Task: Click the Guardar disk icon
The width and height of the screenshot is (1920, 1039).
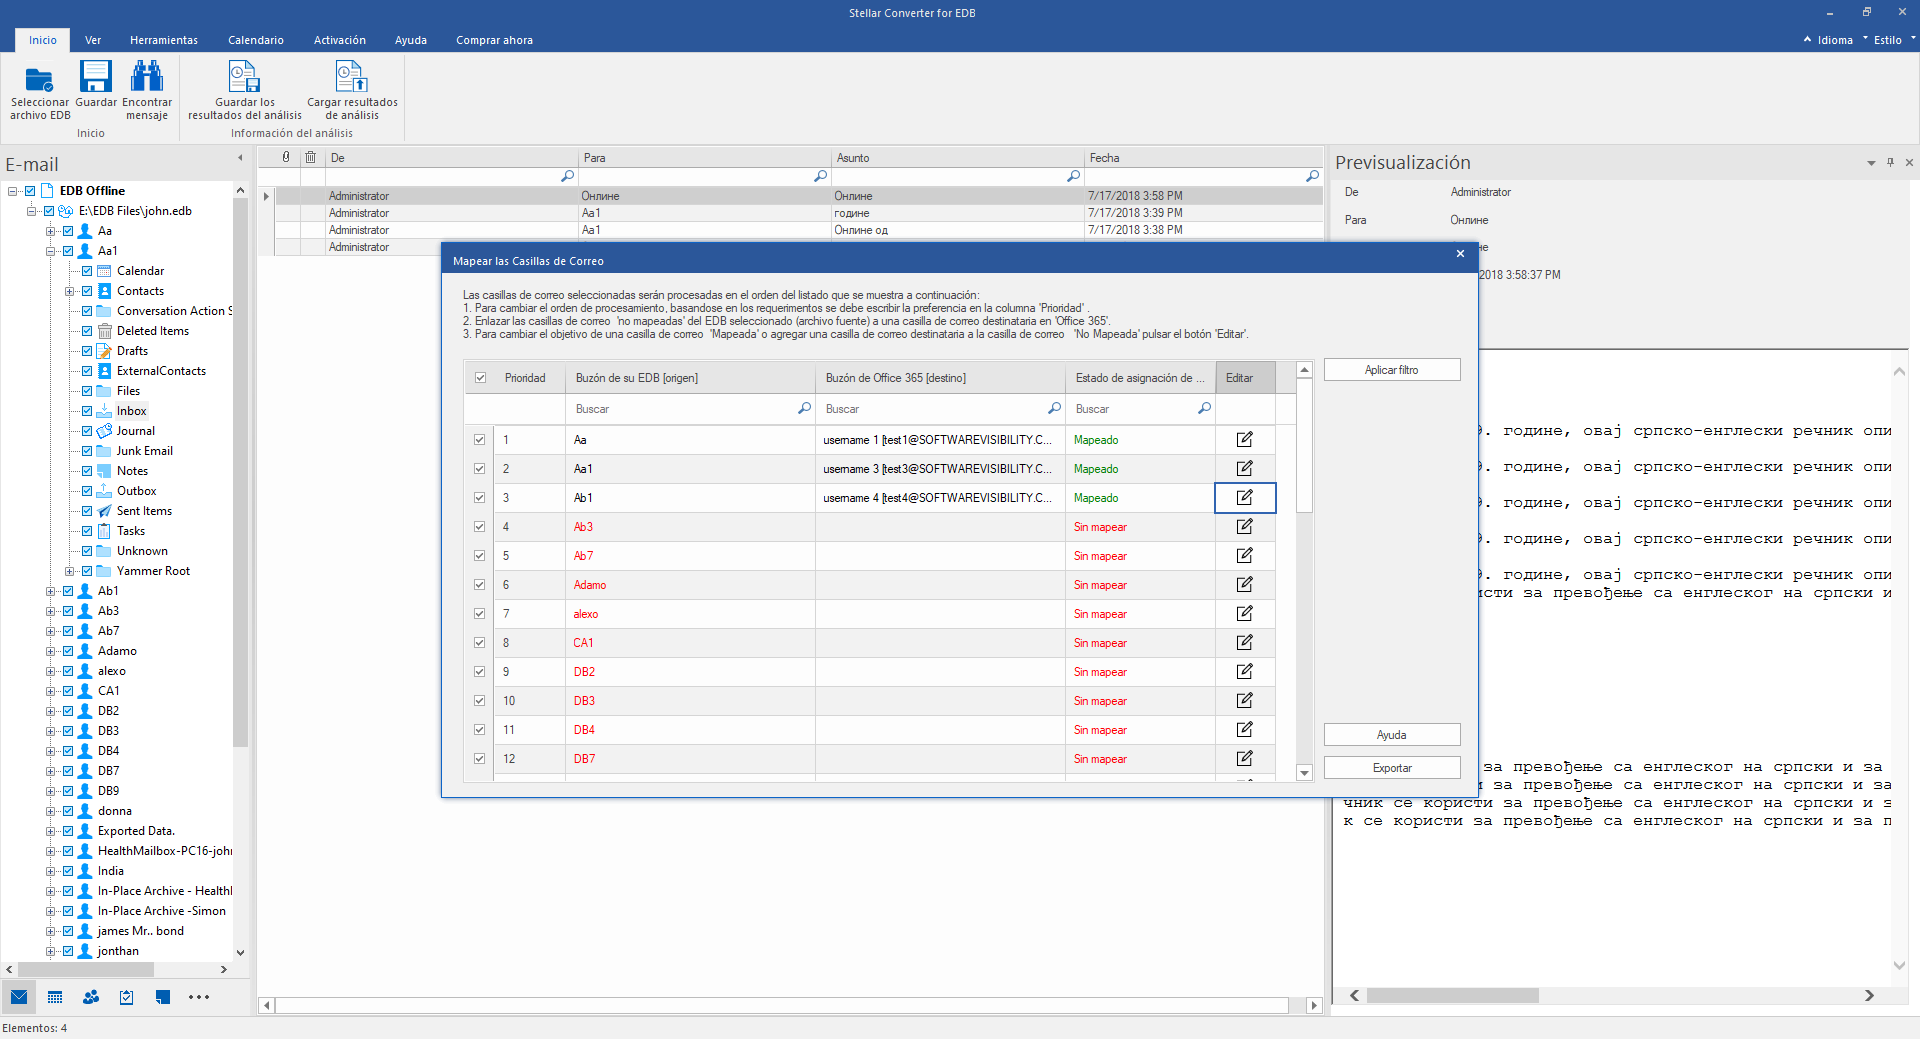Action: [x=96, y=77]
